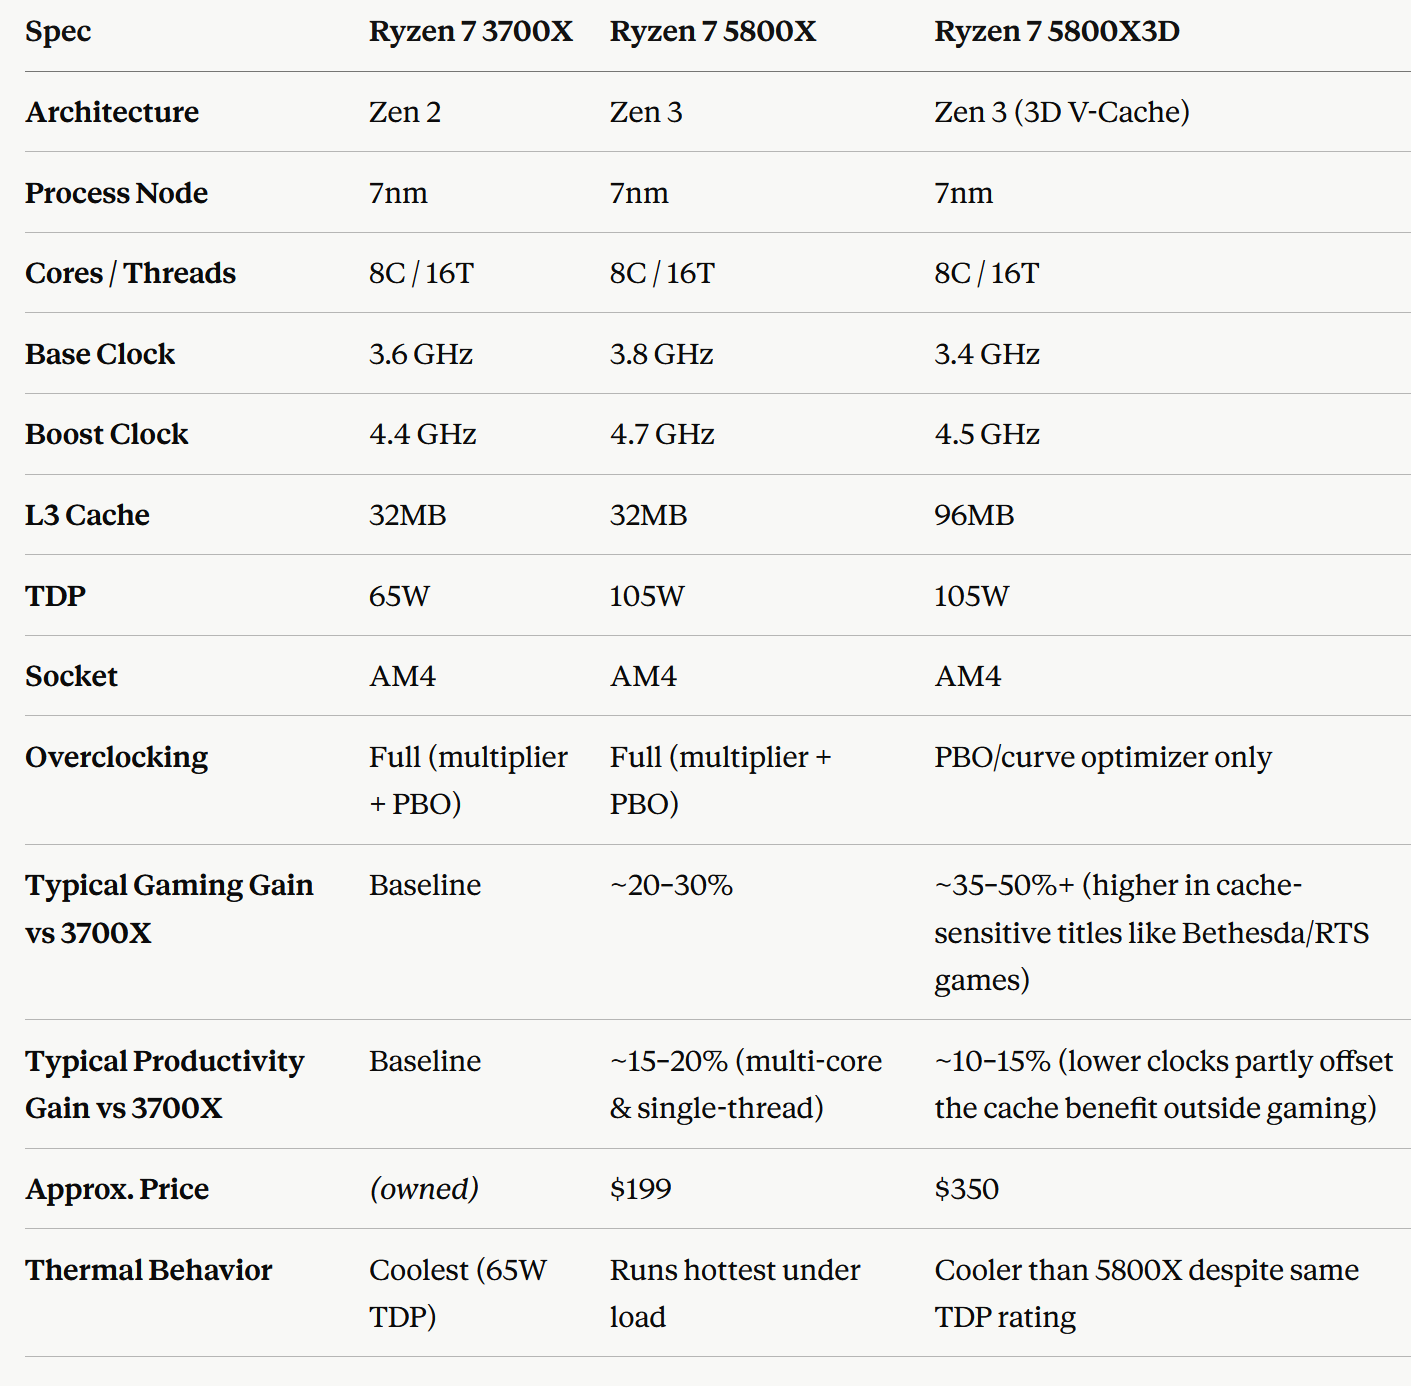Image resolution: width=1411 pixels, height=1386 pixels.
Task: Click the Zen 3 (3D V-Cache) cell
Action: point(1061,112)
